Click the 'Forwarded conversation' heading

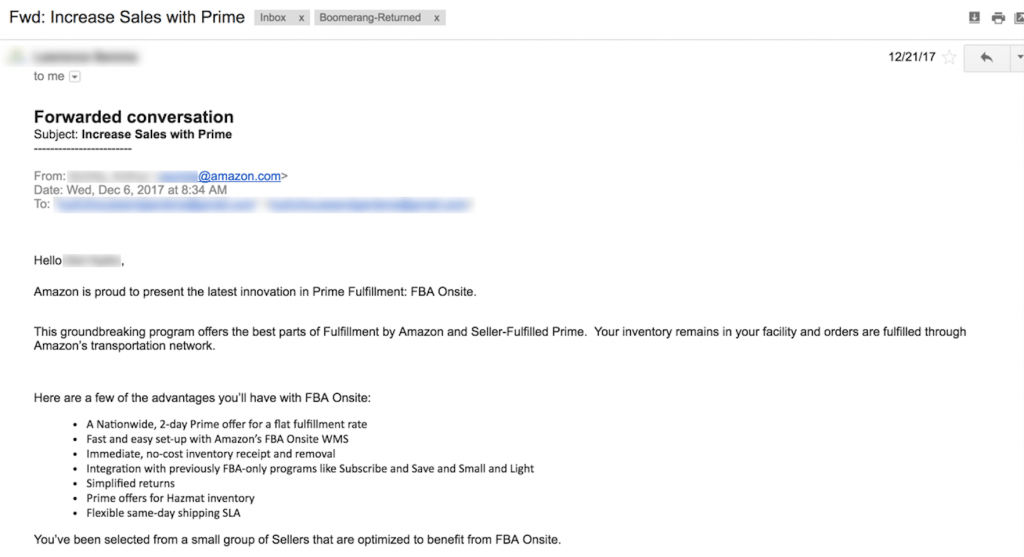[x=134, y=117]
